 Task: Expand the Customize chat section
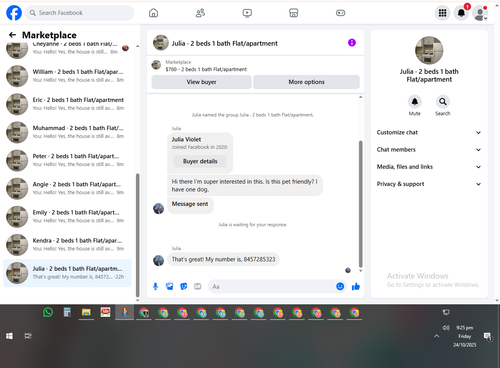tap(429, 133)
